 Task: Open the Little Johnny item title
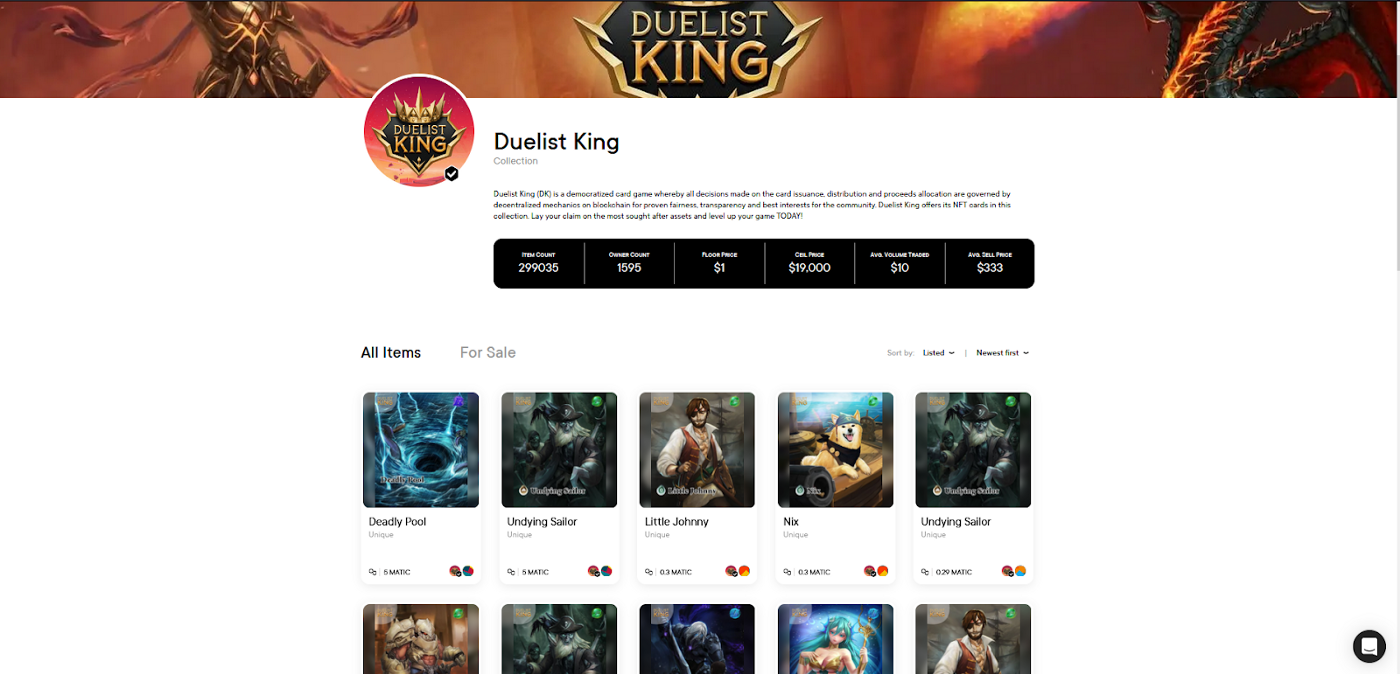tap(677, 522)
